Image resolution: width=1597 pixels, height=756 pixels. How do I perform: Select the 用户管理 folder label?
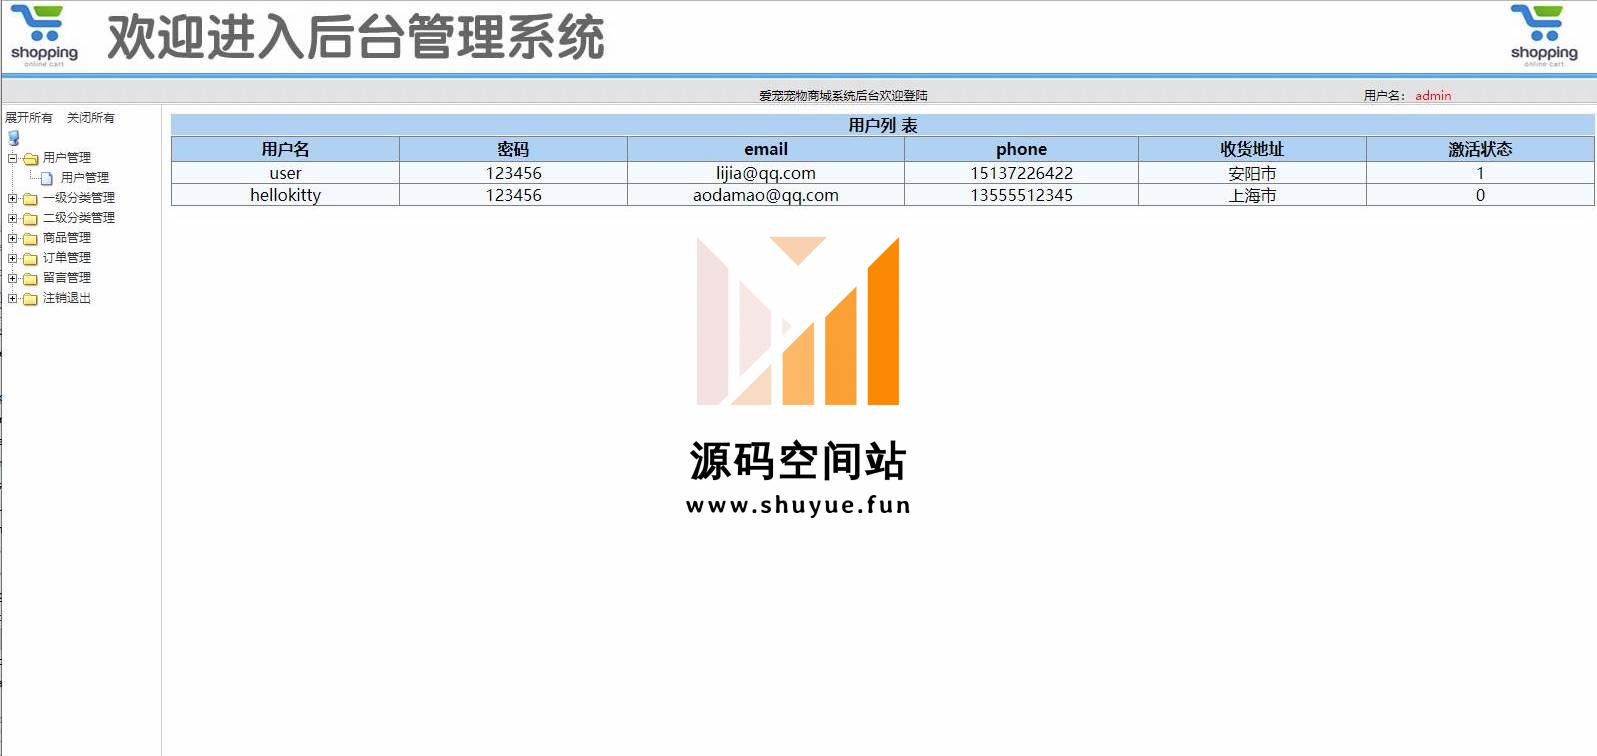click(67, 157)
